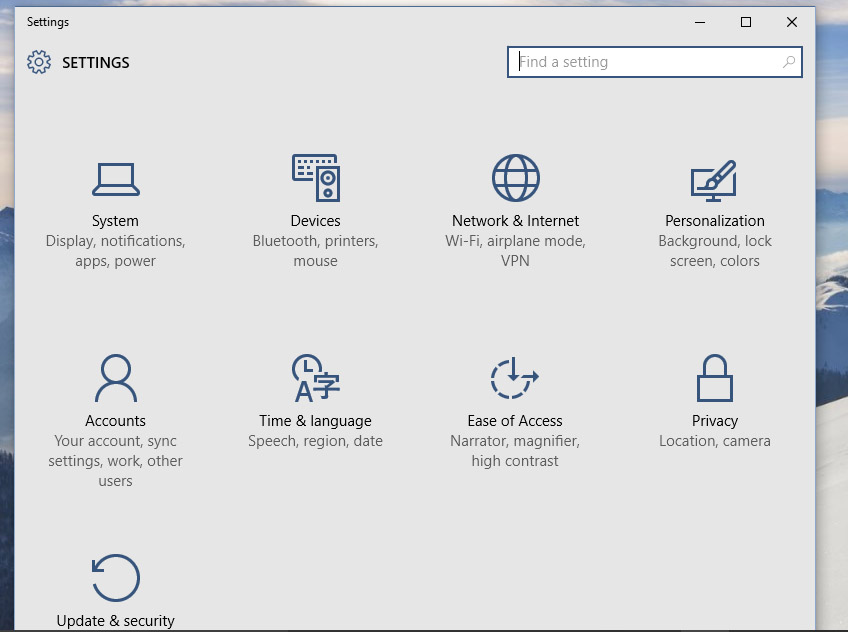848x632 pixels.
Task: Maximize the Settings window
Action: [746, 22]
